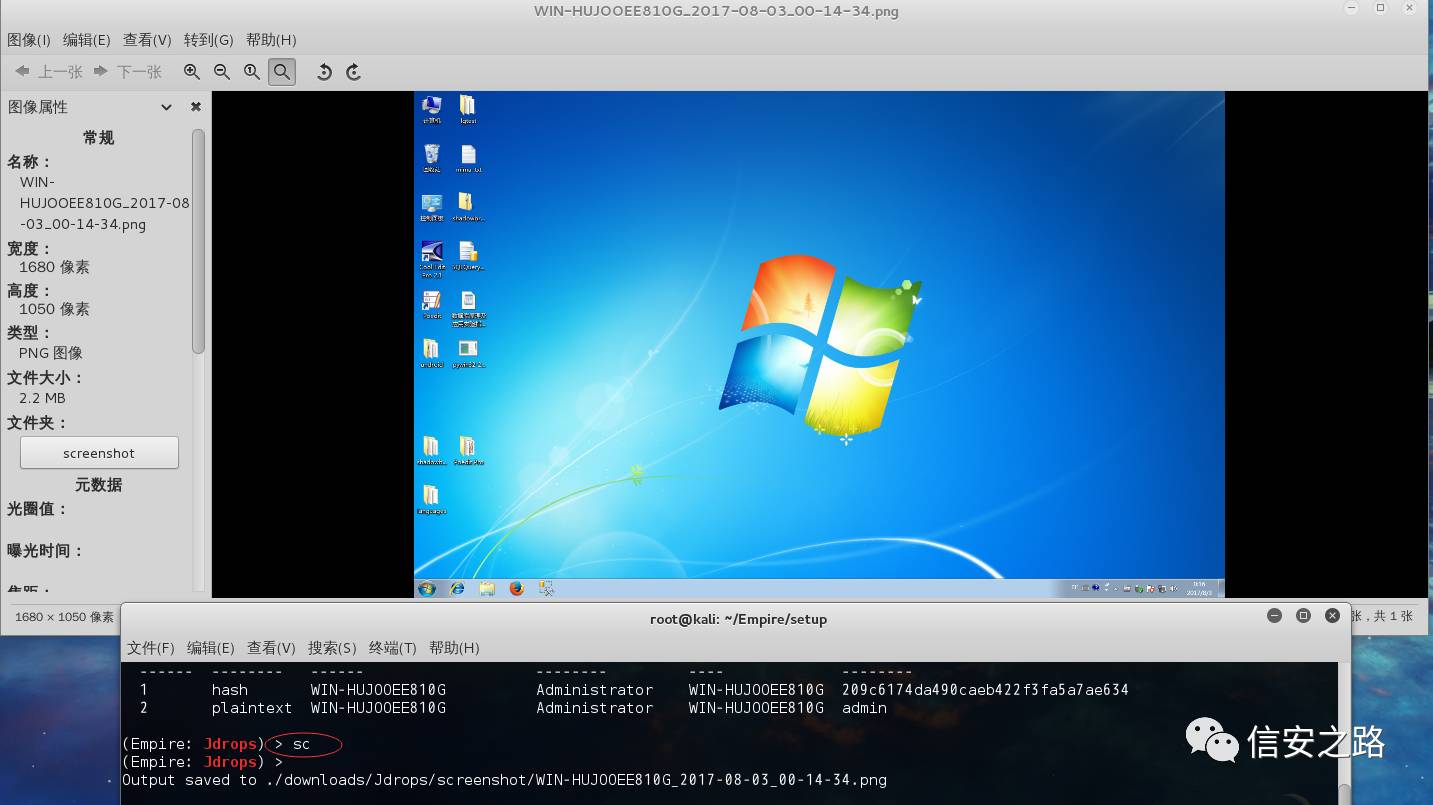The image size is (1433, 805).
Task: Open the 转到(G) menu
Action: click(208, 40)
